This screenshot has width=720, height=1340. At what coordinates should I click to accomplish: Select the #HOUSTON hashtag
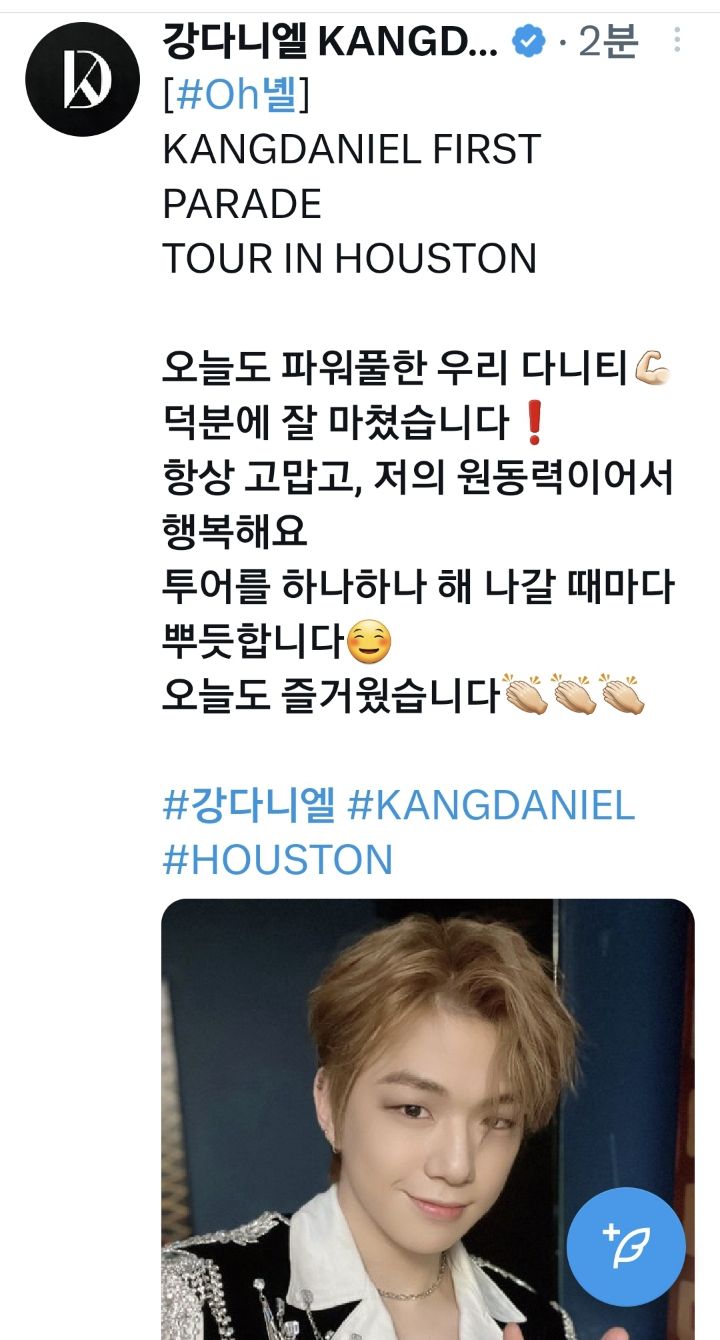coord(277,860)
